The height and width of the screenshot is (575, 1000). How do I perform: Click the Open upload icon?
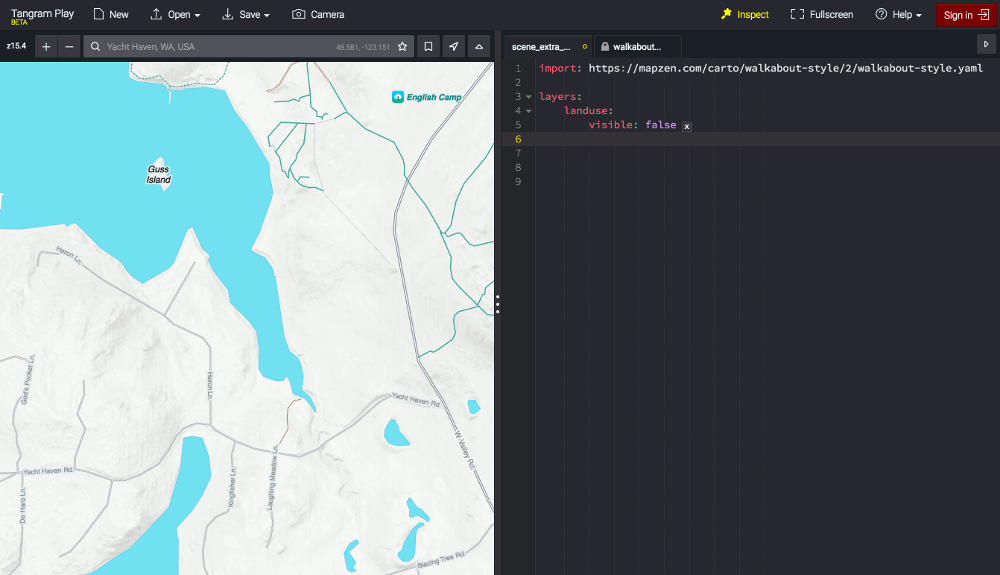point(156,14)
